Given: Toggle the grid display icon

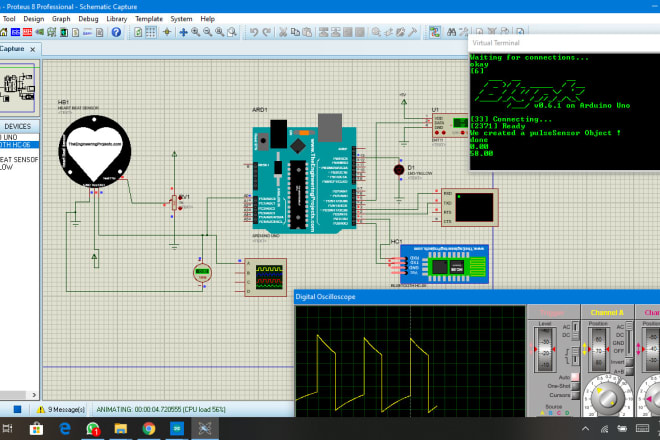Looking at the screenshot, I should tap(150, 32).
